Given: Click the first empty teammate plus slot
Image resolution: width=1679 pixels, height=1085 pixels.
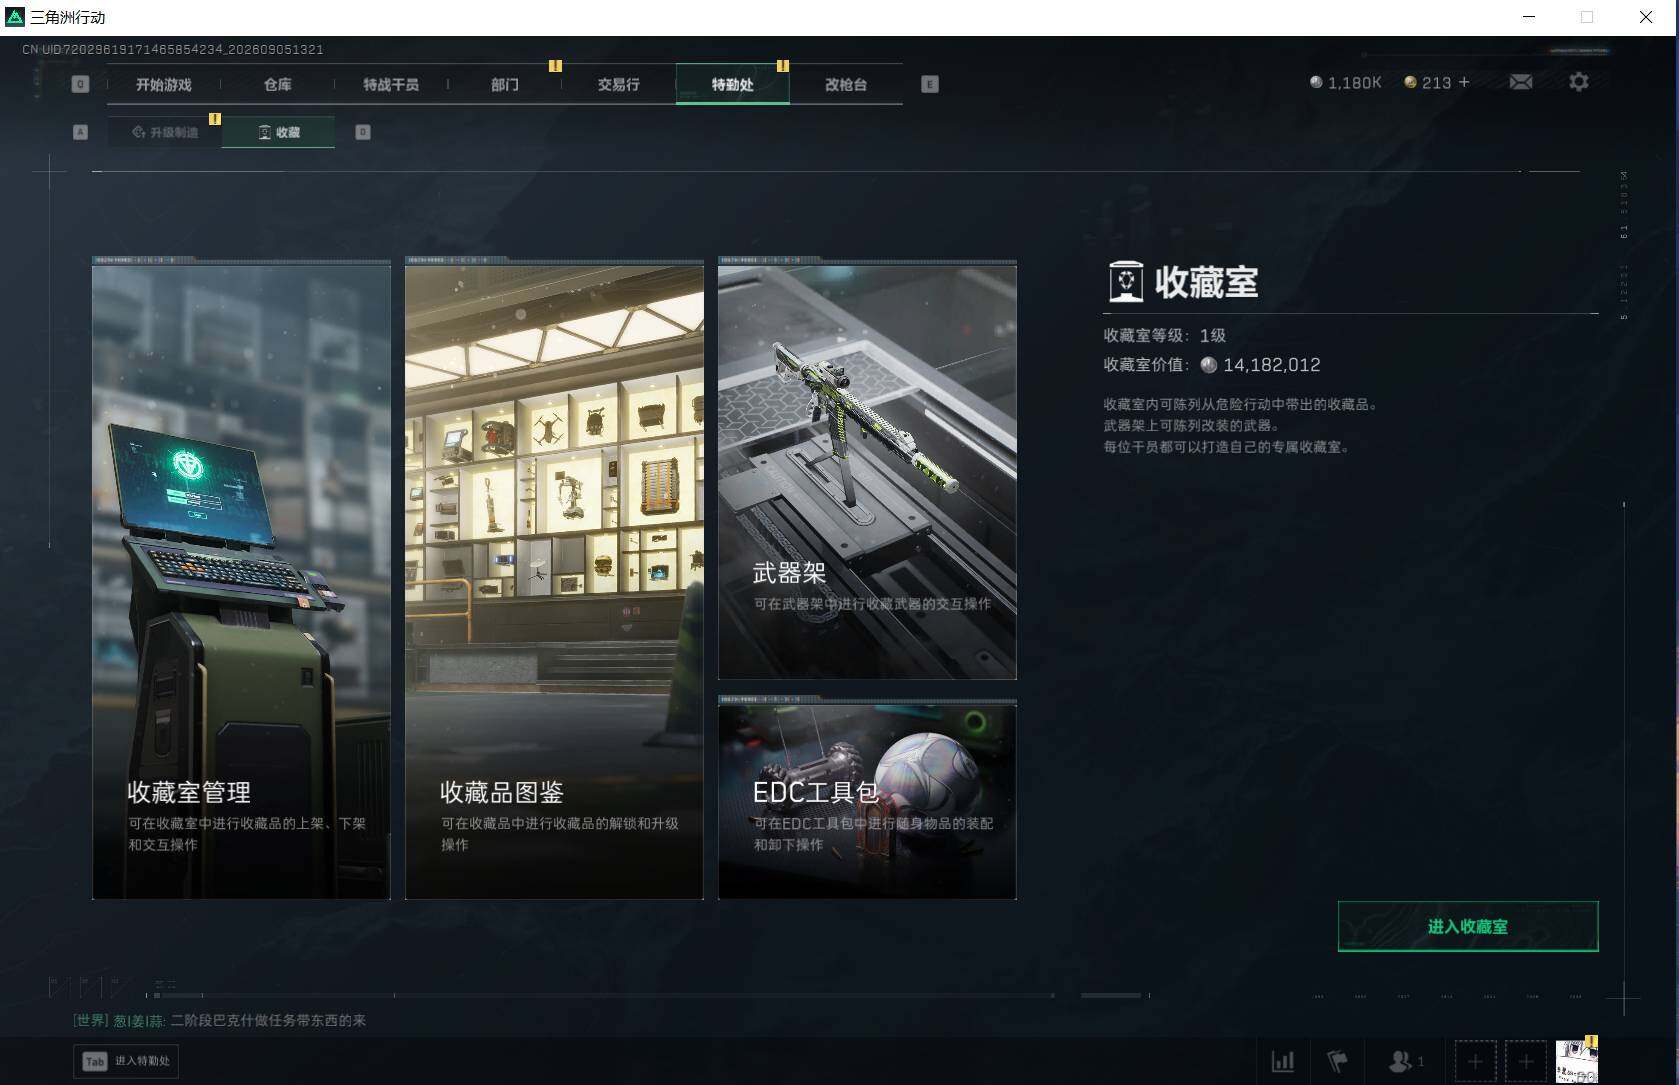Looking at the screenshot, I should (1475, 1061).
